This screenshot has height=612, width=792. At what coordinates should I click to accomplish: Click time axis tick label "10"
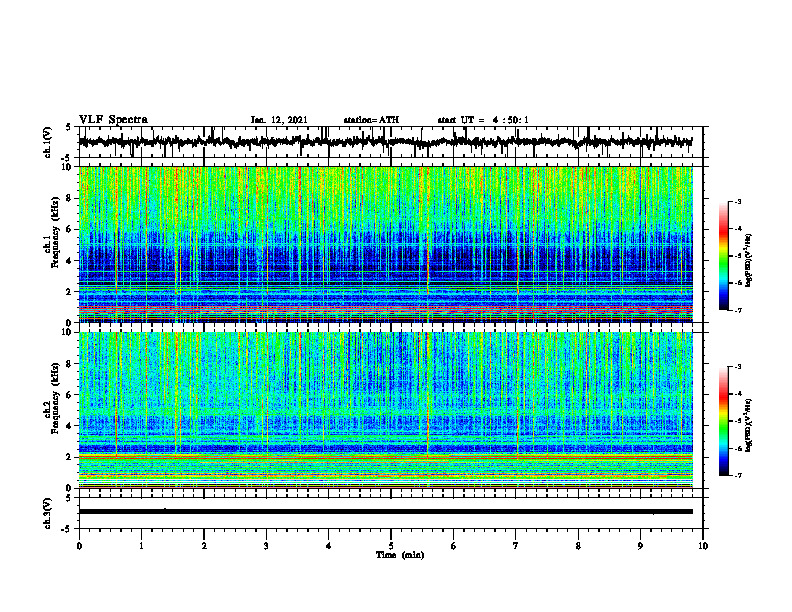click(x=703, y=546)
